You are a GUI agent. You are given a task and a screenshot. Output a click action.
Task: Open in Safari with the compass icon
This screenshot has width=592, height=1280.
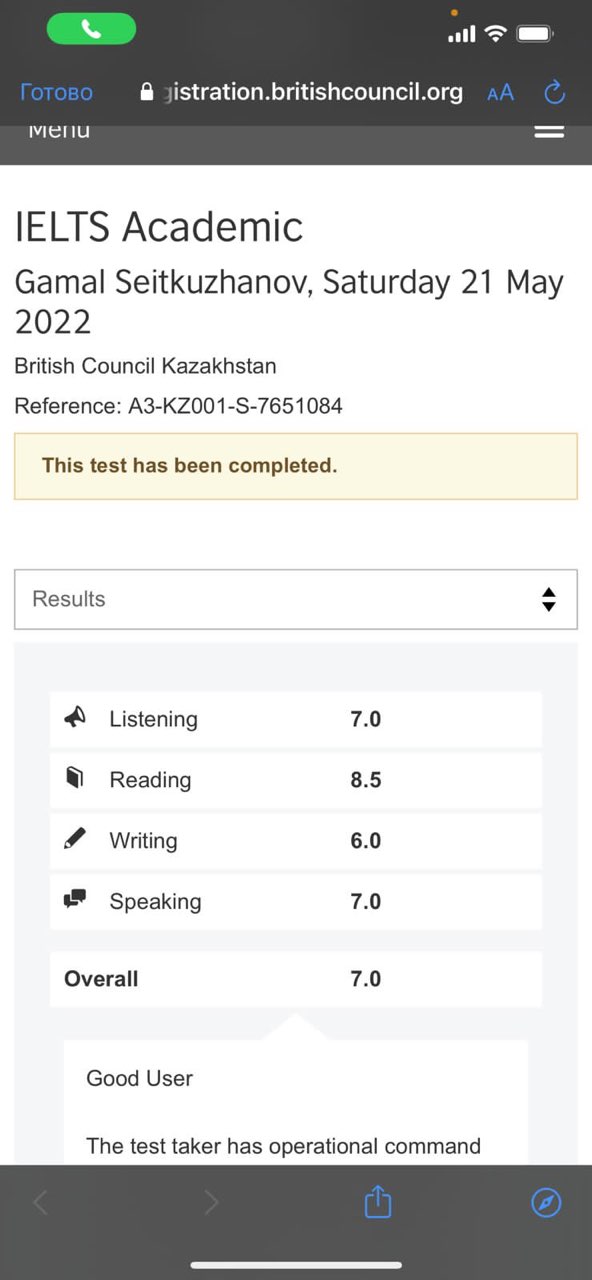click(x=546, y=1203)
